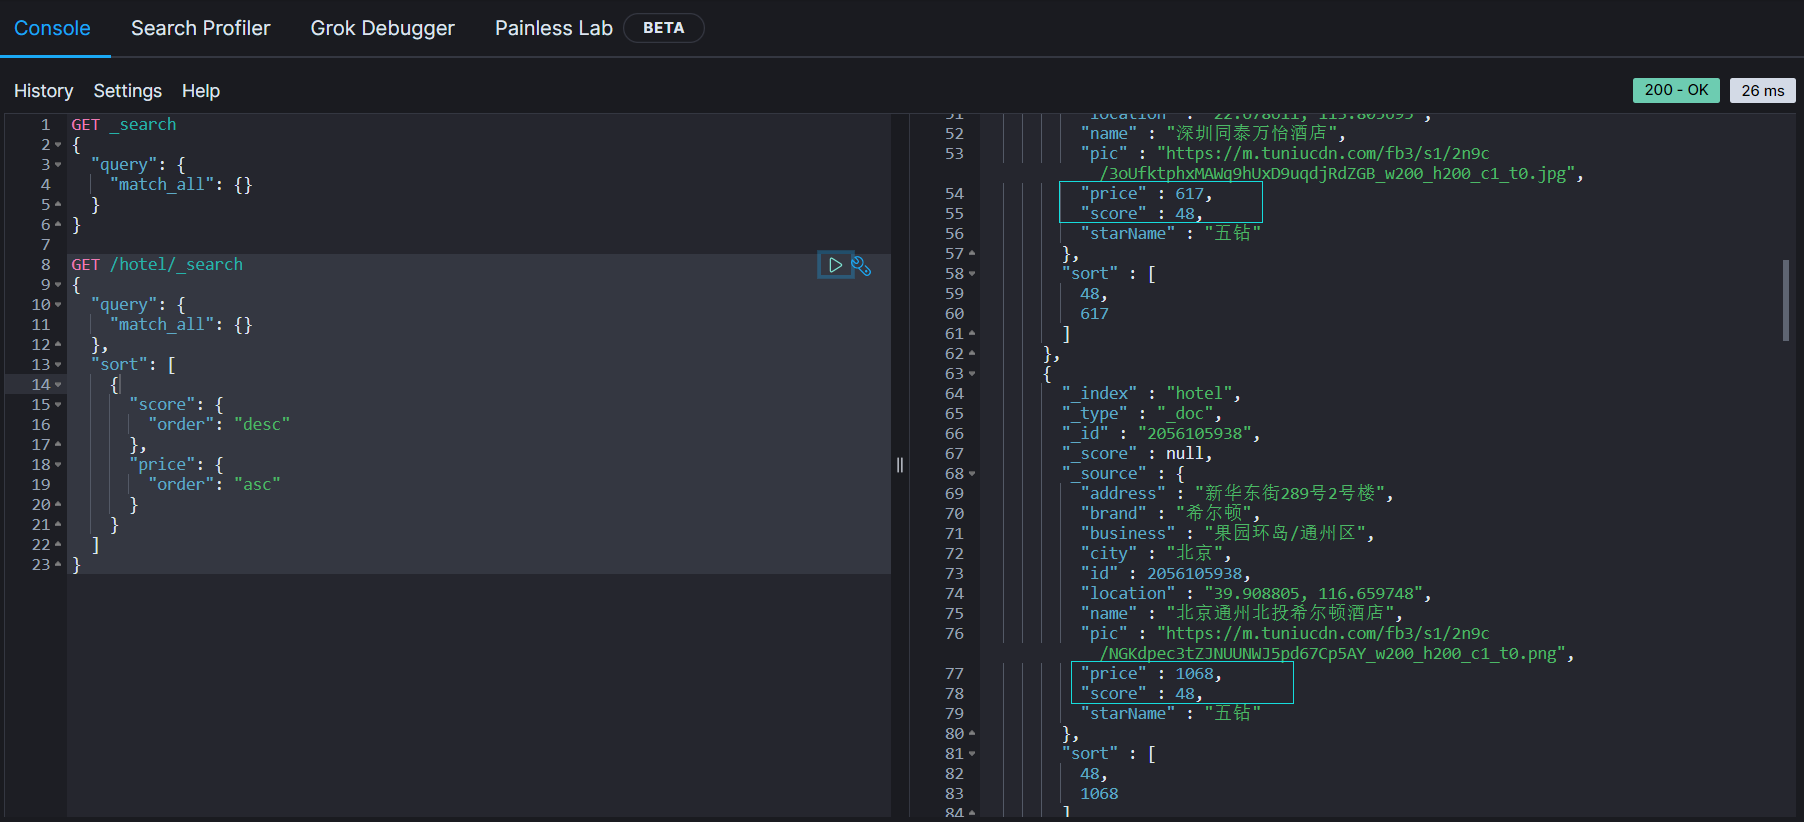Screen dimensions: 1804x822
Task: Open the wrench actions menu icon
Action: pyautogui.click(x=861, y=266)
